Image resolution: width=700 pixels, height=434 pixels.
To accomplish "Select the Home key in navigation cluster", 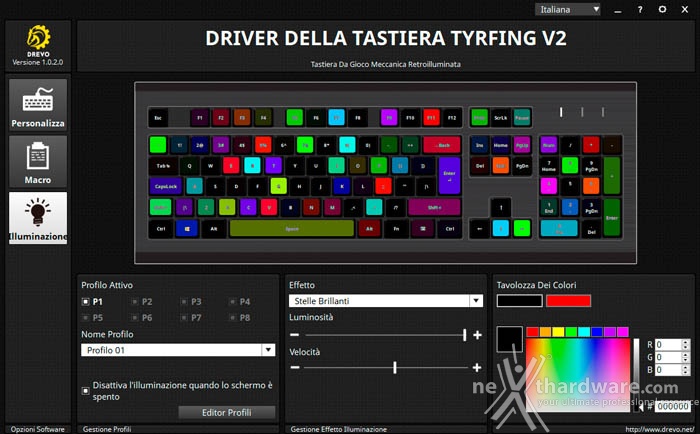I will (x=500, y=145).
